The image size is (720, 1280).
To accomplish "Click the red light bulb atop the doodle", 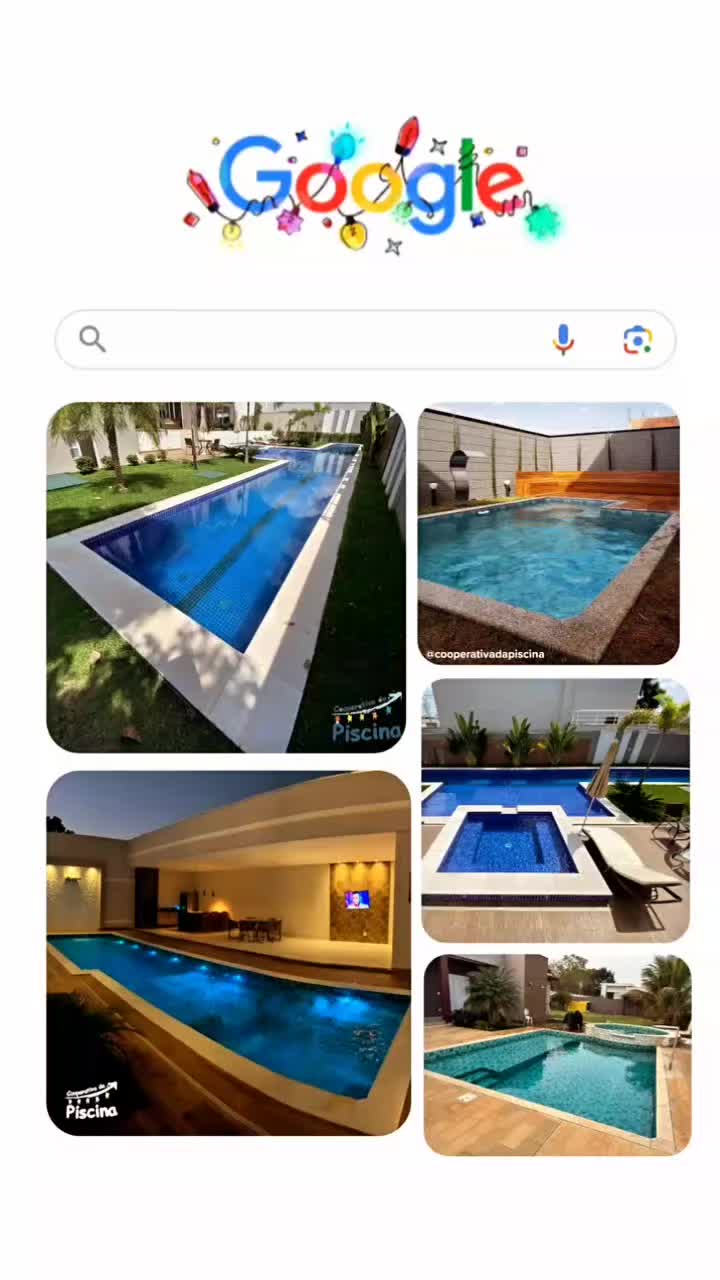I will (407, 134).
